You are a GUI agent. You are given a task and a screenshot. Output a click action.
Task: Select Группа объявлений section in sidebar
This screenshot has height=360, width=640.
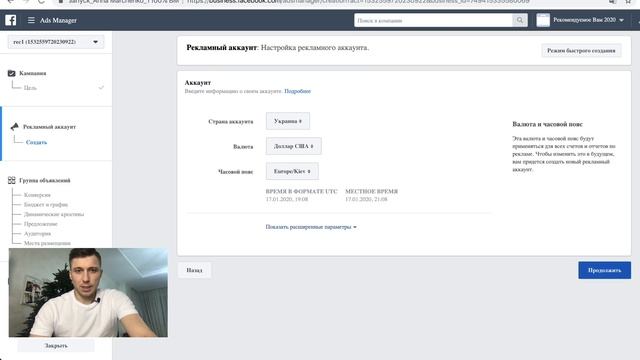(x=45, y=180)
